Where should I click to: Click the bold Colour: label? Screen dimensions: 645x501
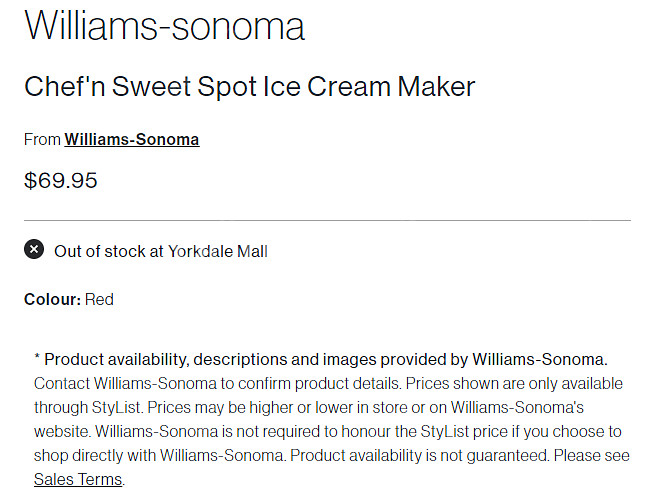point(52,299)
